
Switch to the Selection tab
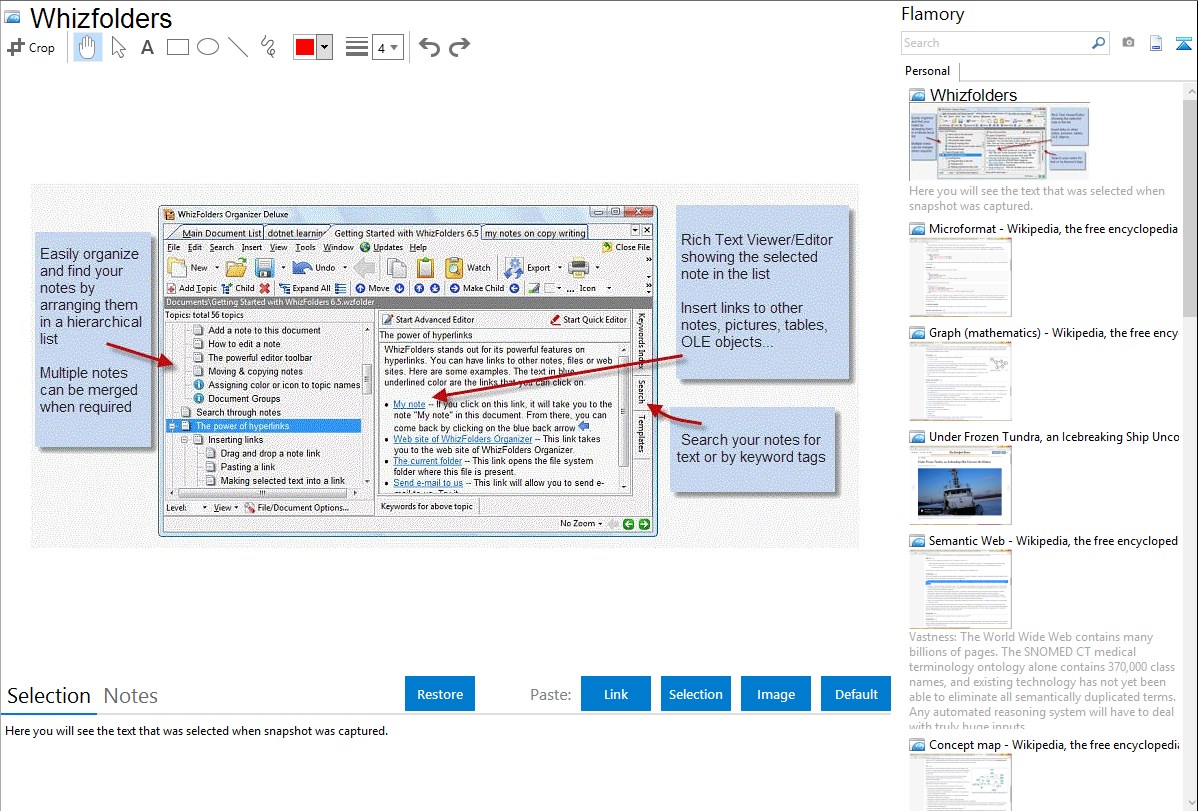[49, 696]
